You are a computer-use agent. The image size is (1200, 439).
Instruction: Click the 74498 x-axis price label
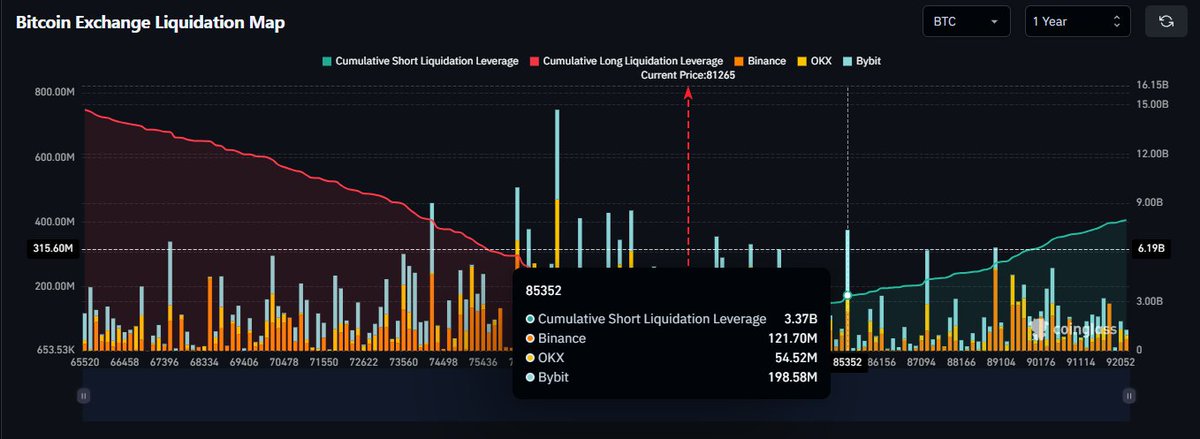point(442,362)
